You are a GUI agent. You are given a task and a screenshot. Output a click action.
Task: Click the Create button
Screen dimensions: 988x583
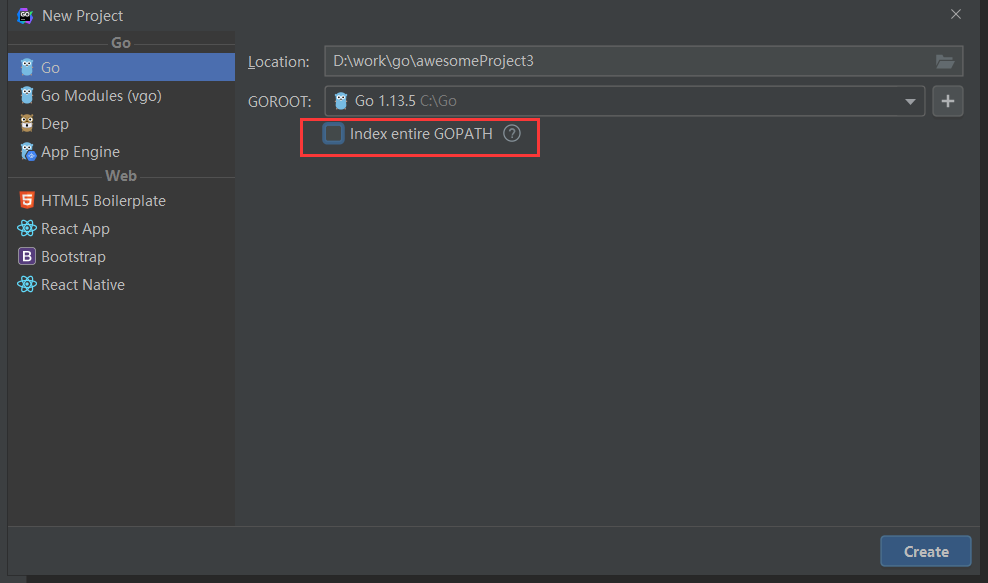tap(925, 550)
